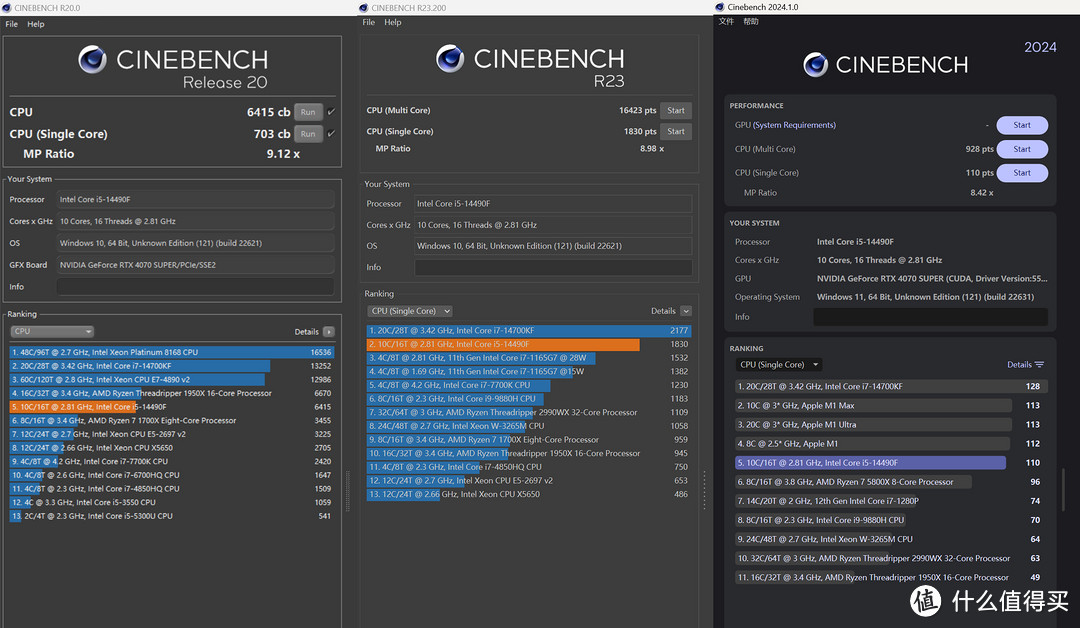1080x628 pixels.
Task: Select R20 ranking row Intel Xeon CPU E7-4890 v2
Action: click(172, 379)
